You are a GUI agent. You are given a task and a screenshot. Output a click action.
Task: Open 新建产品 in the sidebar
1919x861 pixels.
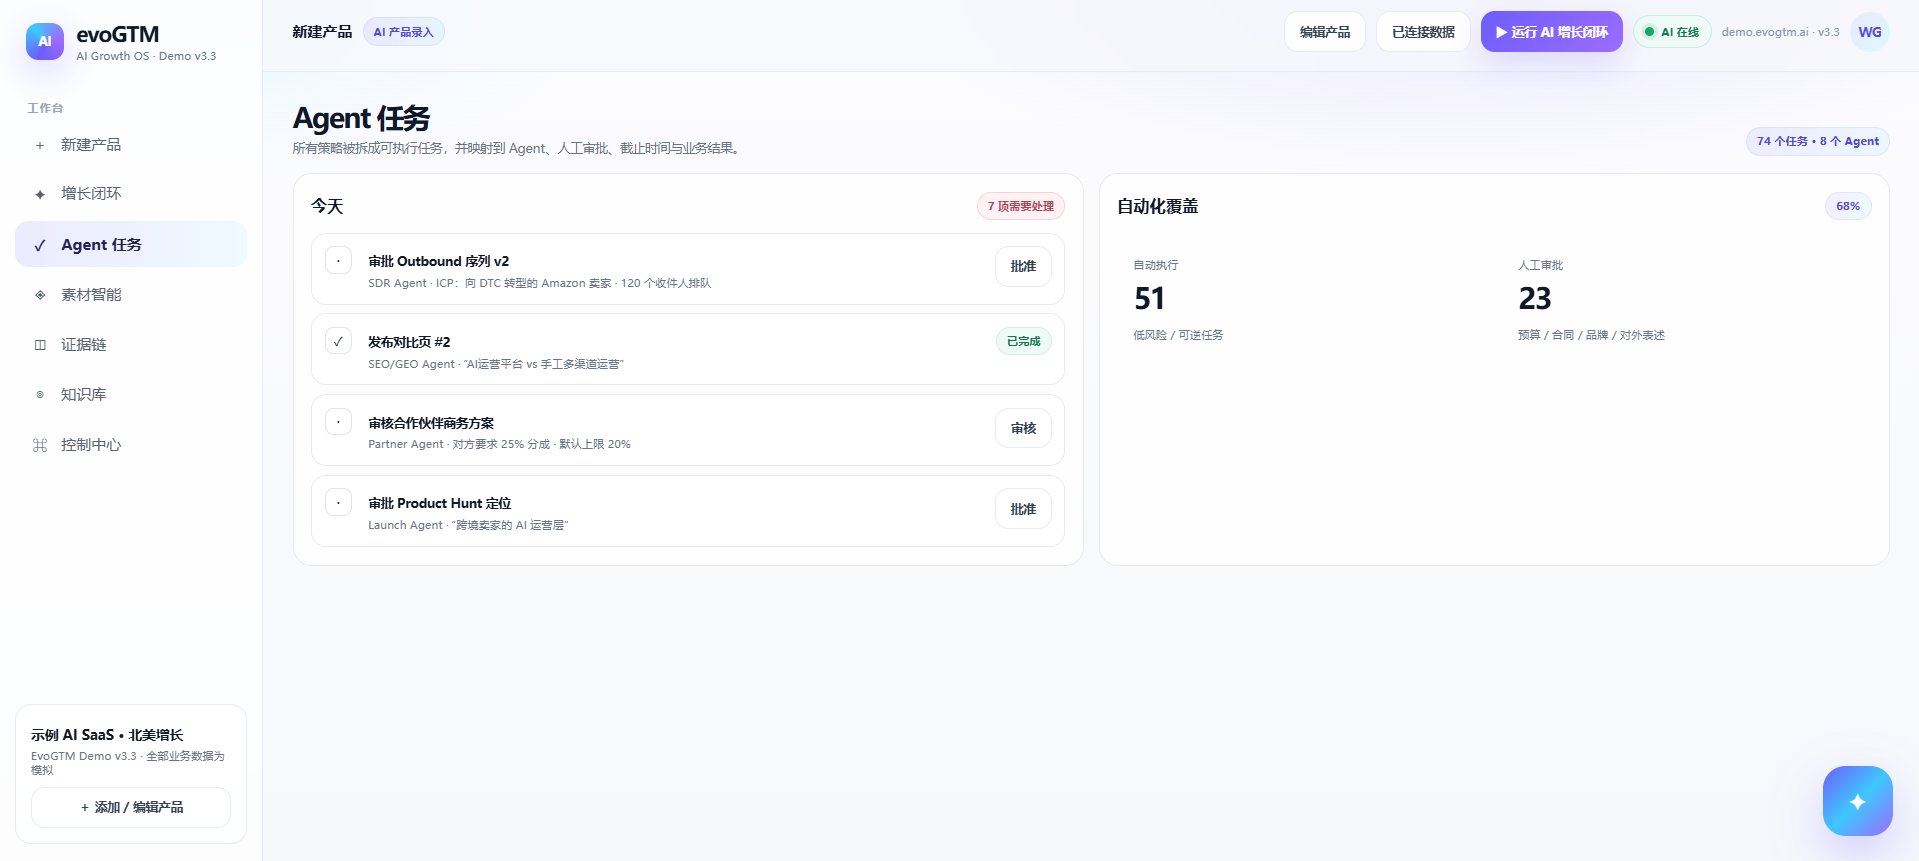tap(131, 145)
